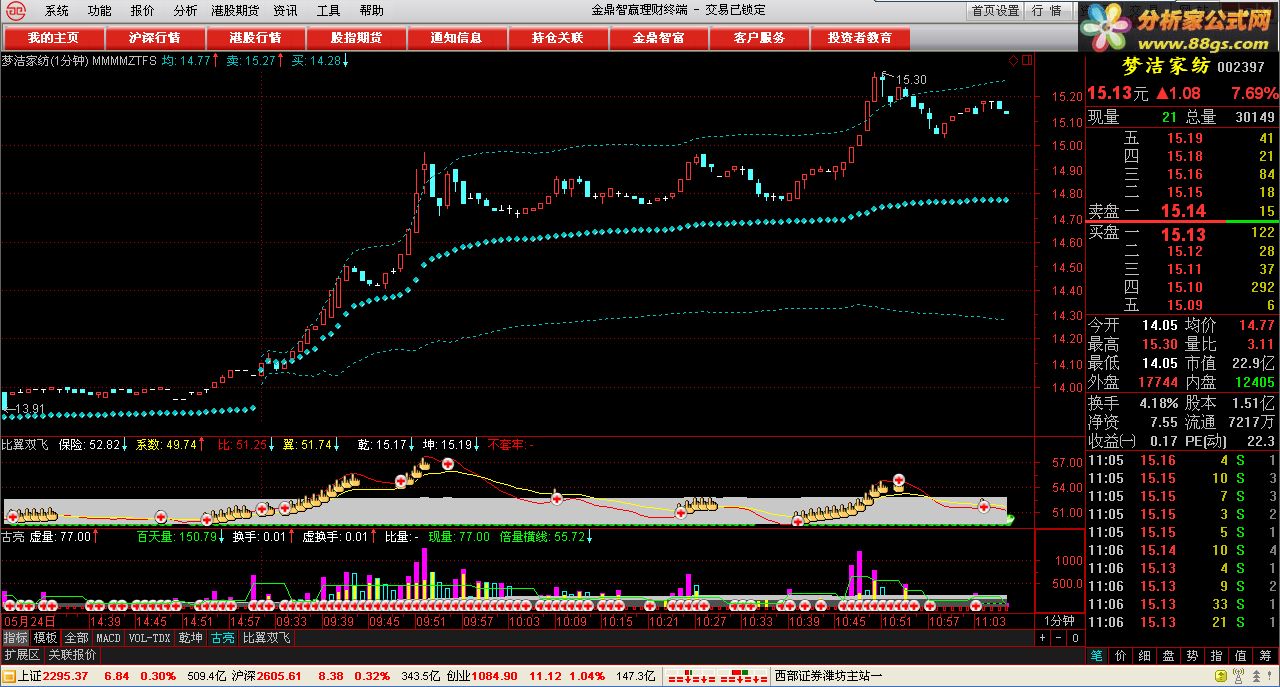The height and width of the screenshot is (687, 1280).
Task: Click 卖盘 一 price 15.14
Action: pos(1183,211)
